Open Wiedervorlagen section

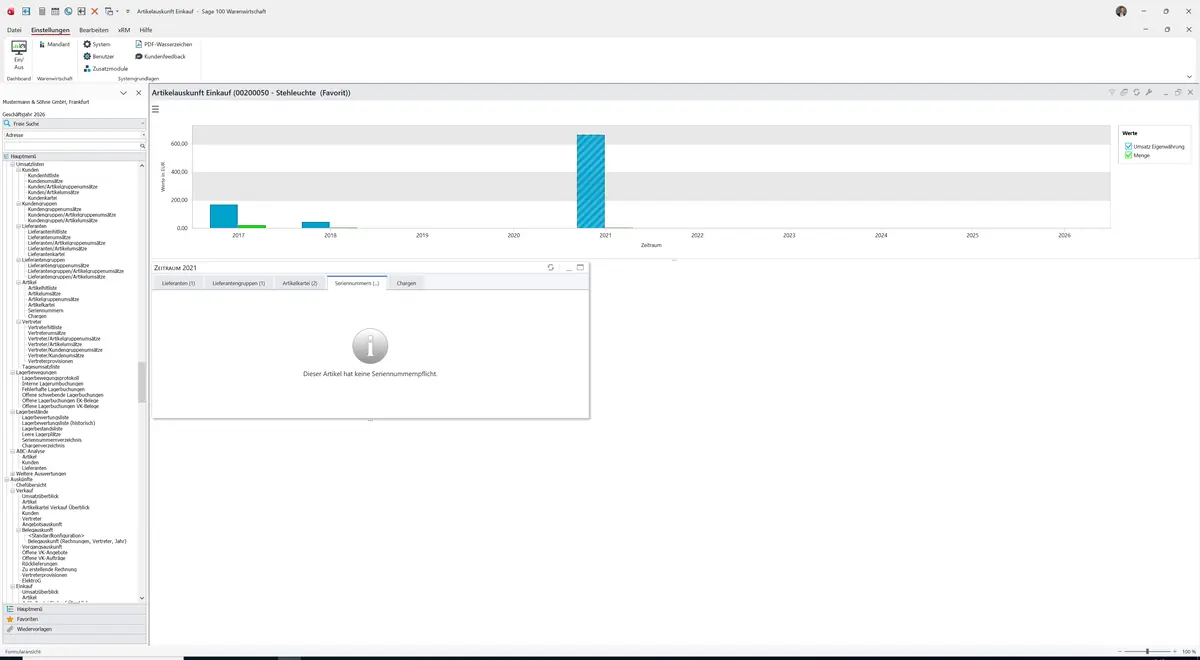click(74, 629)
